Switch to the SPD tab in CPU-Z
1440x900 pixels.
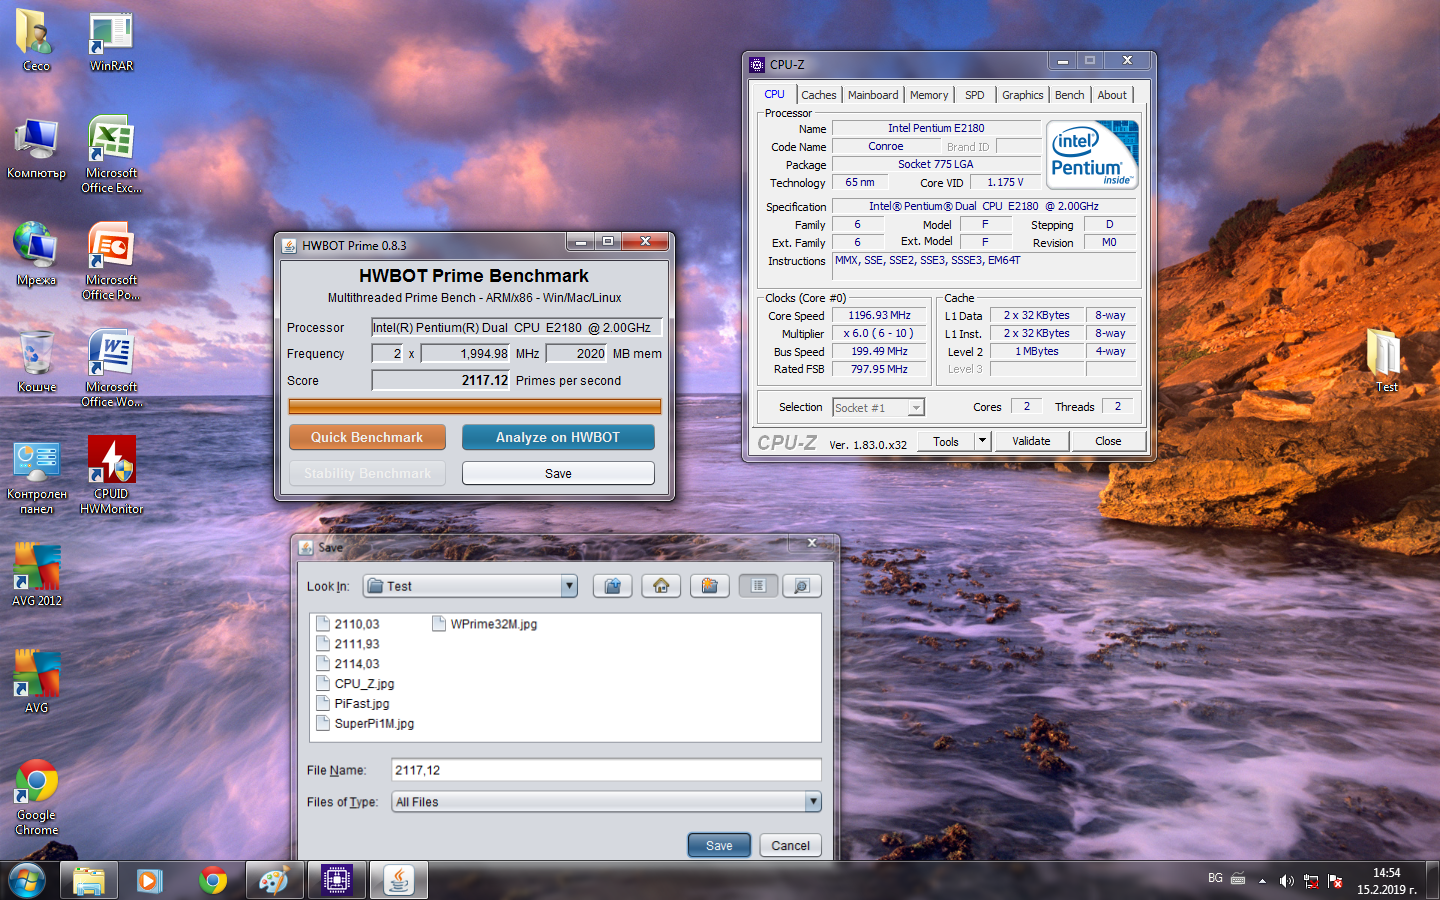click(x=975, y=95)
